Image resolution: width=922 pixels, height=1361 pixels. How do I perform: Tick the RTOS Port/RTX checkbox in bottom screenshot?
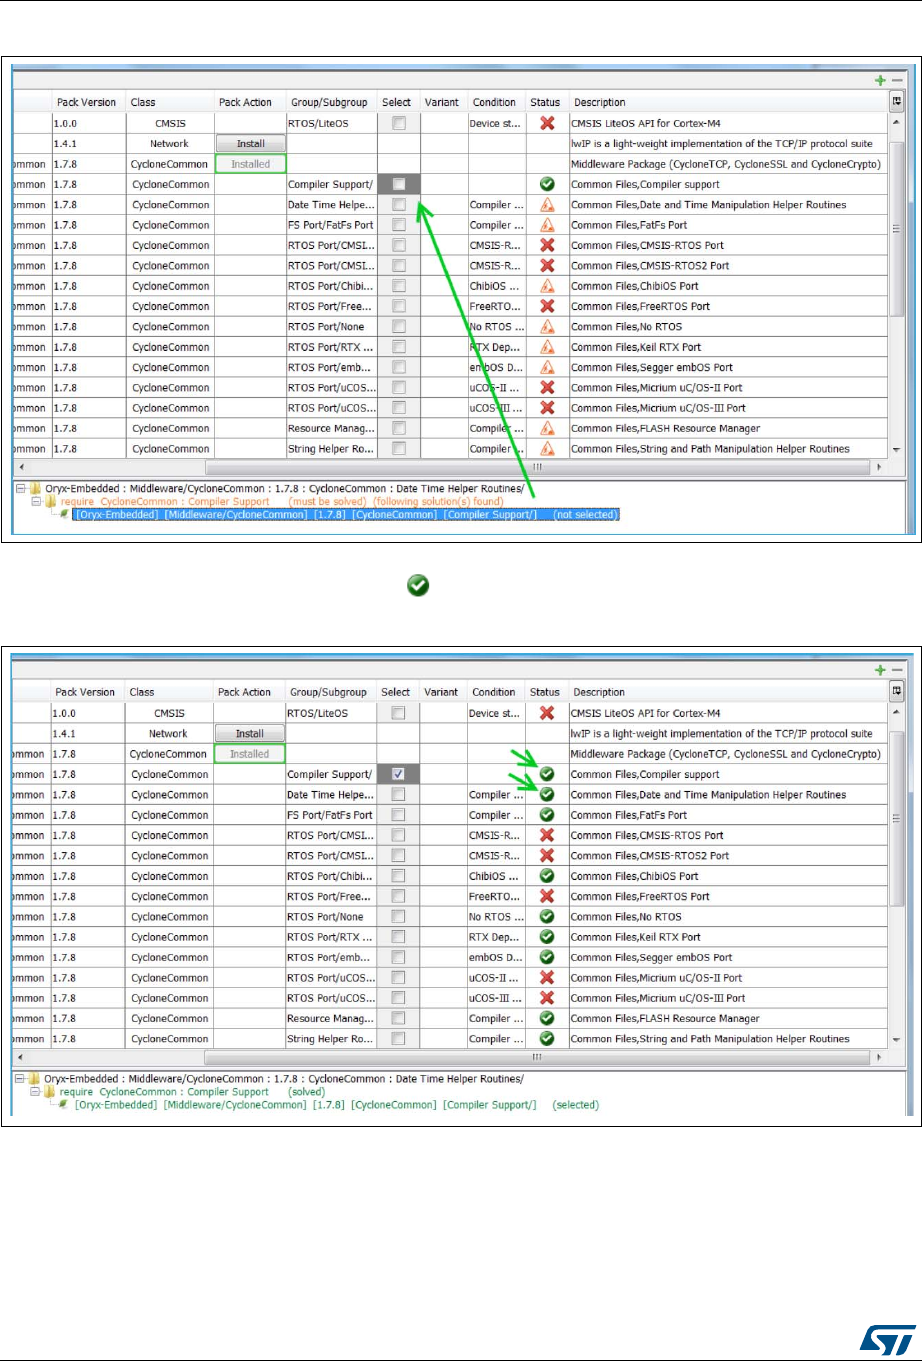click(398, 937)
